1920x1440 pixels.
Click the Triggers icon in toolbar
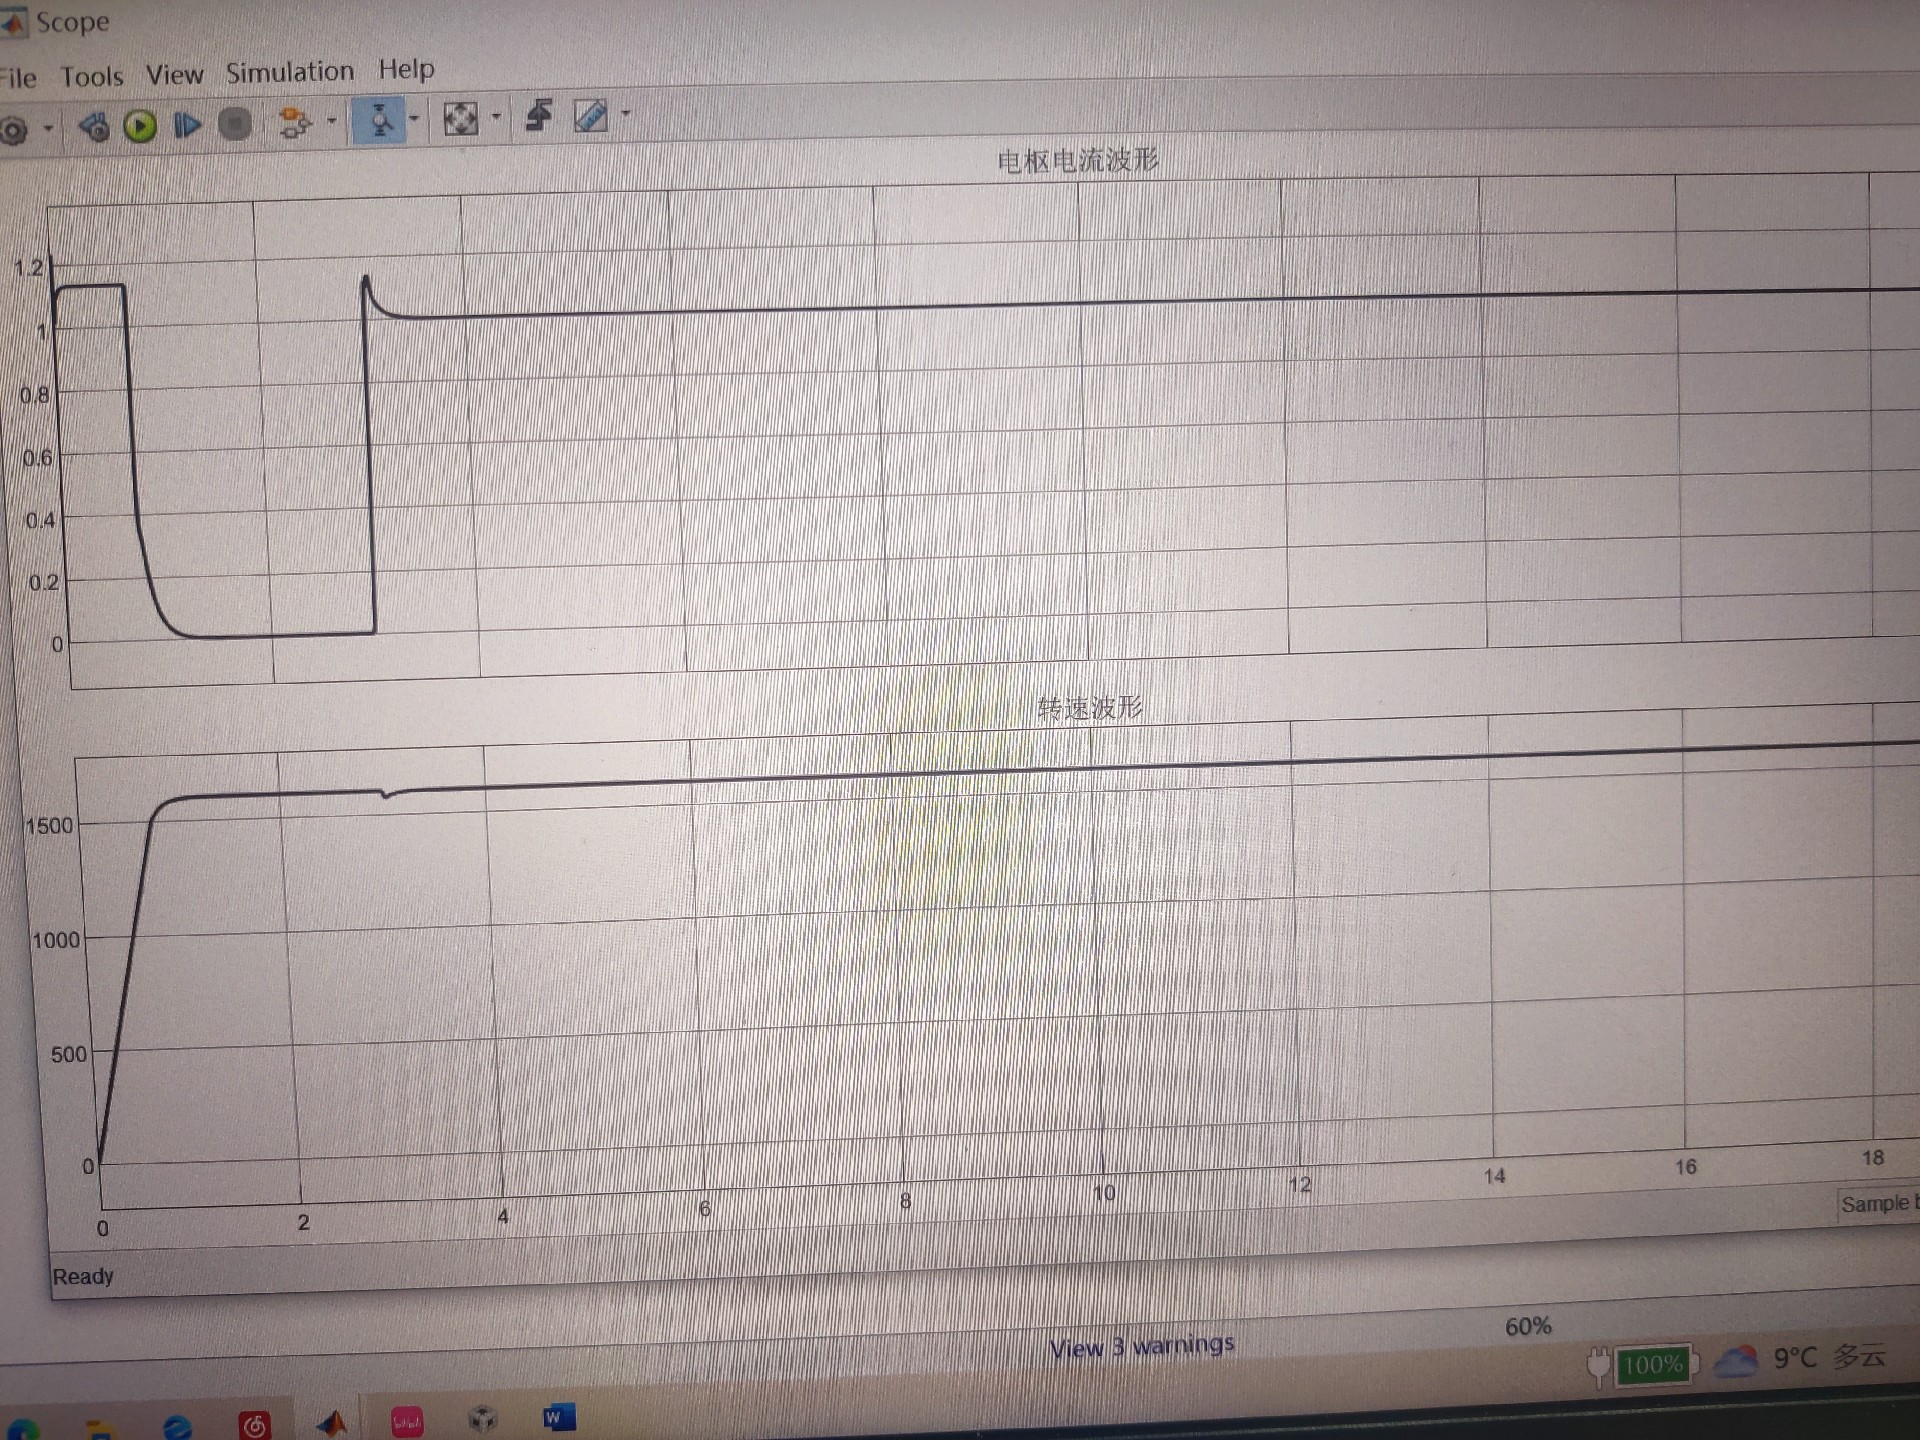[x=539, y=116]
